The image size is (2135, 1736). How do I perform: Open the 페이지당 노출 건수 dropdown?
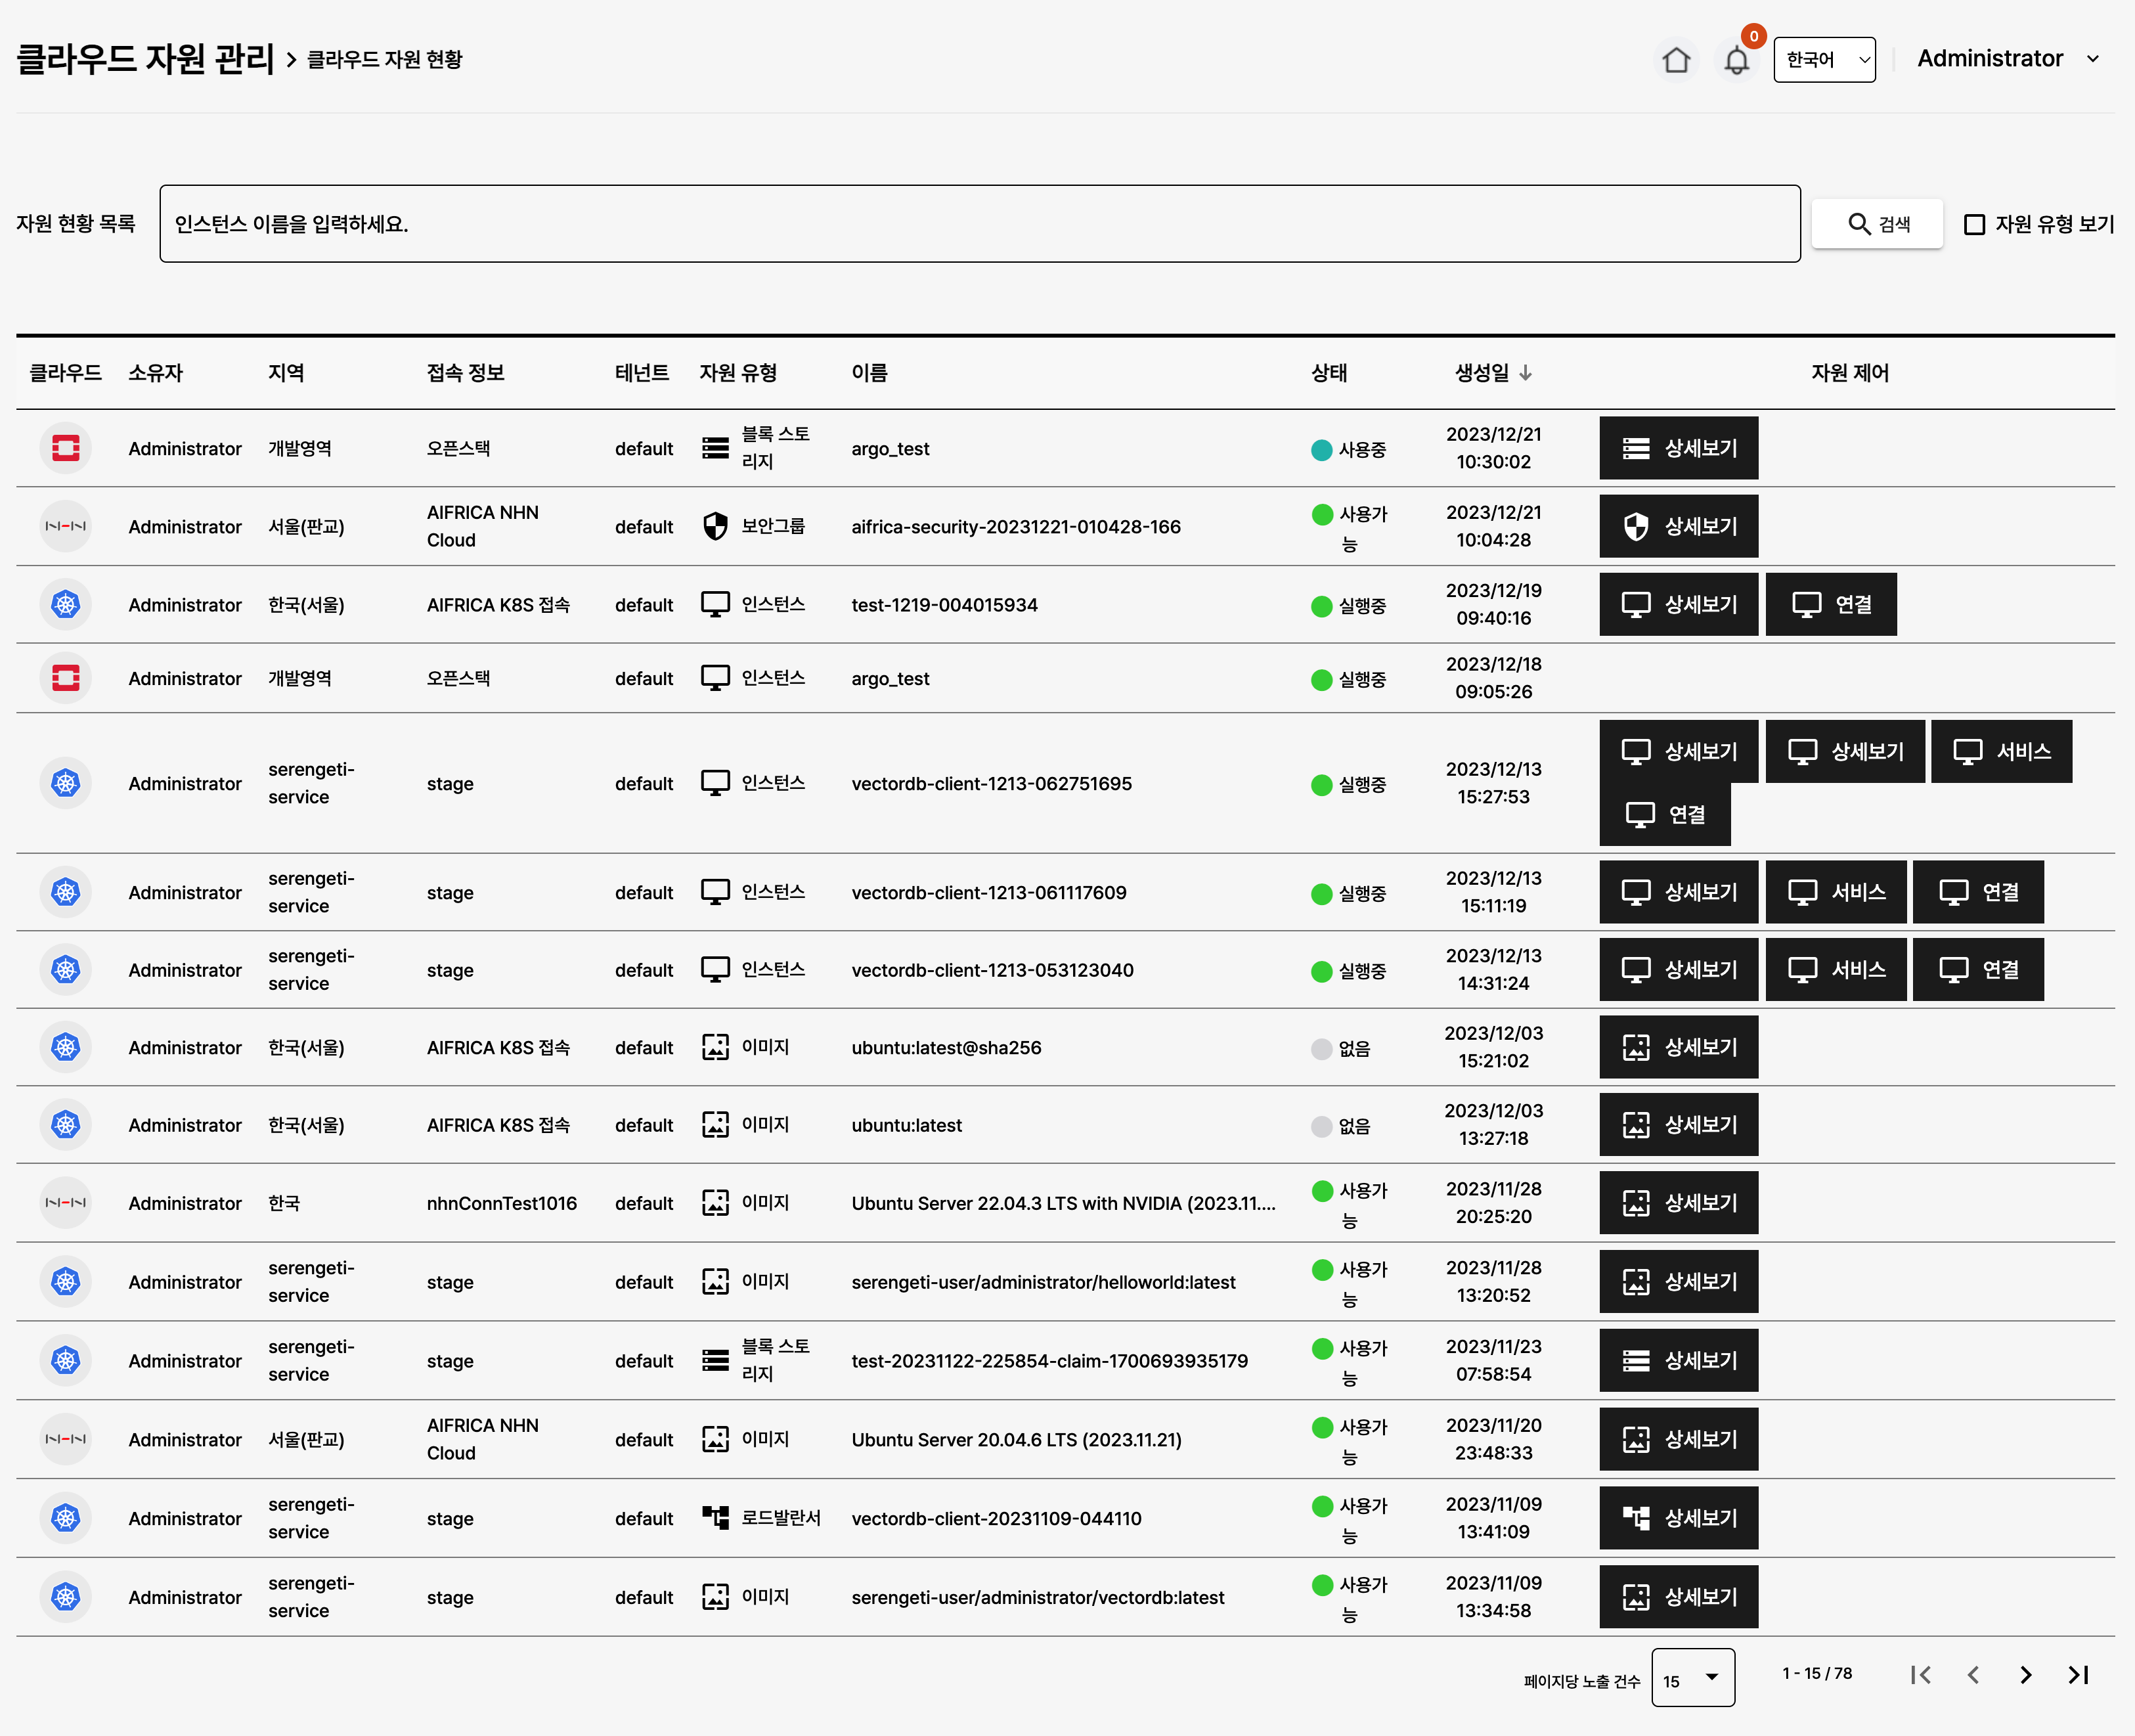coord(1692,1678)
